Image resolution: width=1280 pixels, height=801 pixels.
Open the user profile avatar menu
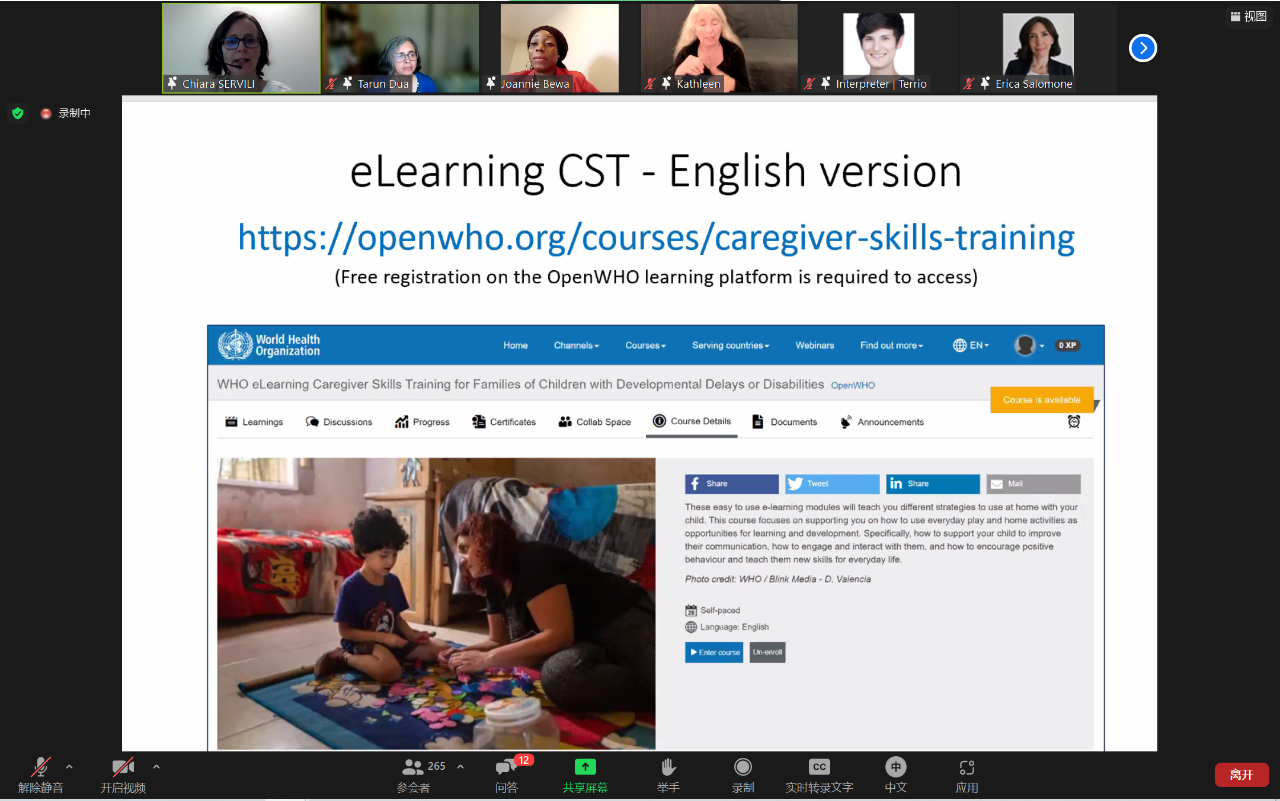coord(1028,345)
